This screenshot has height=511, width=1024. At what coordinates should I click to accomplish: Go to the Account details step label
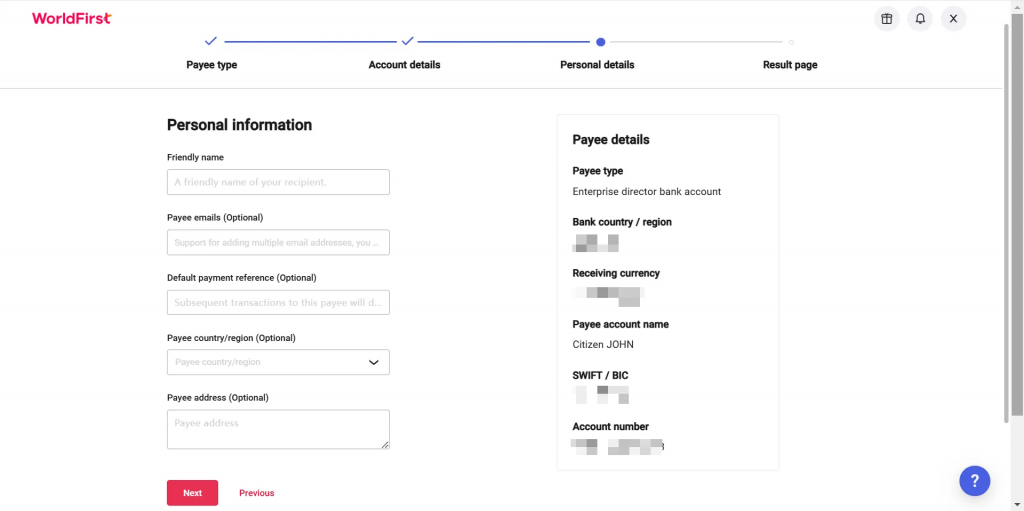[404, 65]
